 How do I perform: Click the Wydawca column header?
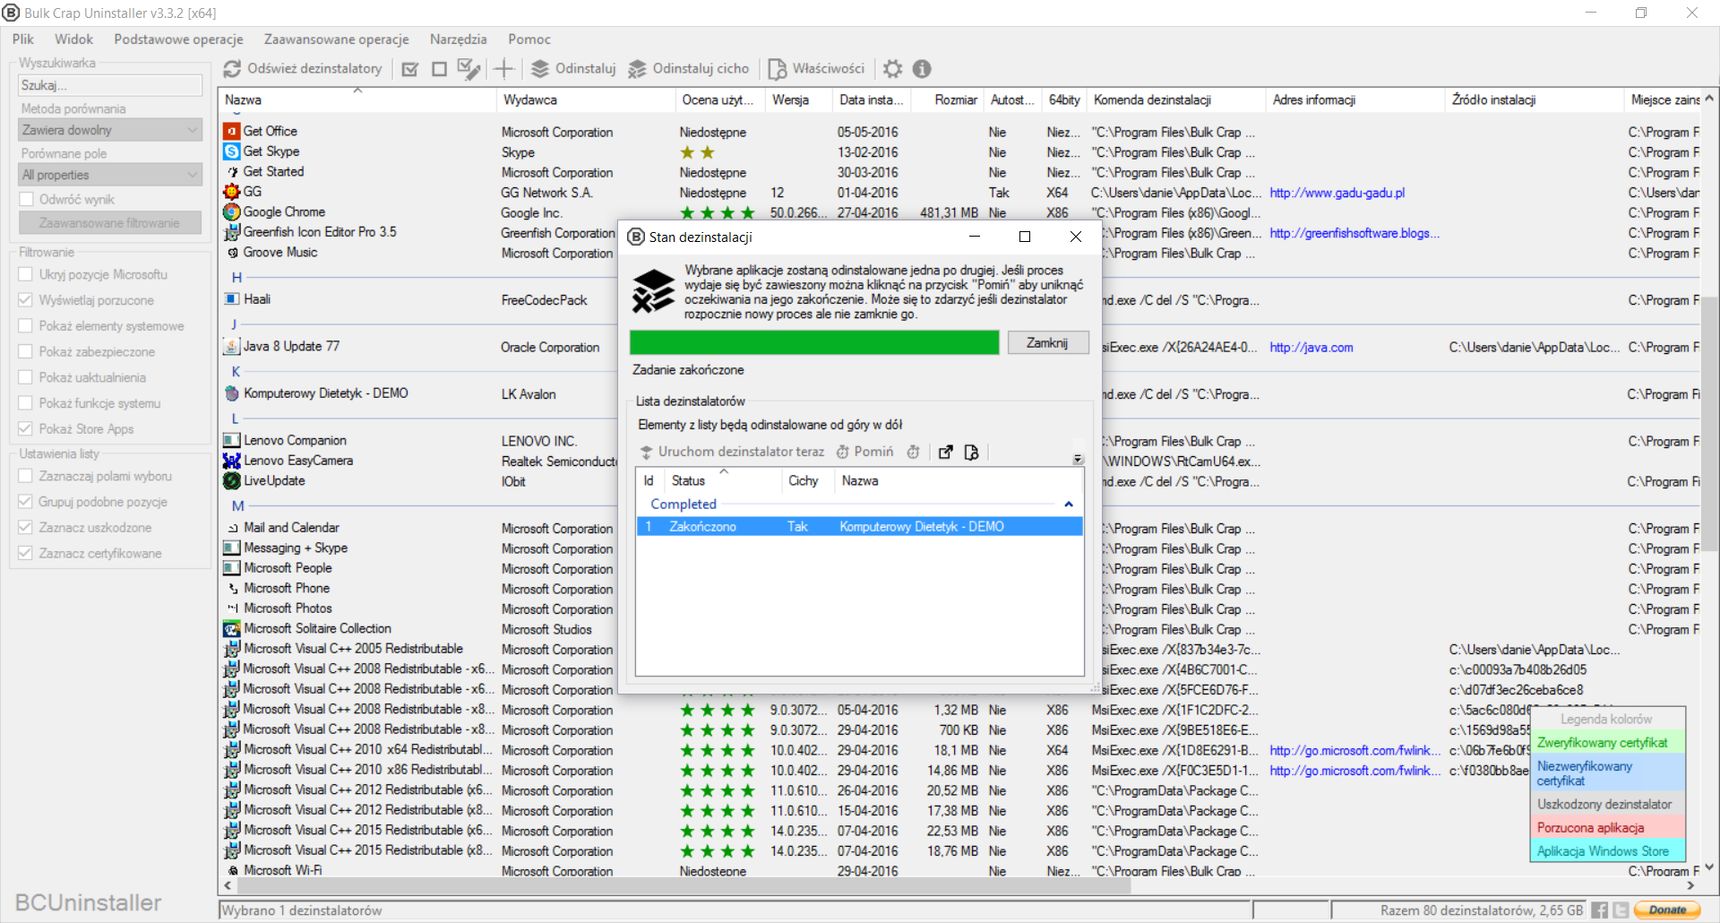tap(586, 100)
